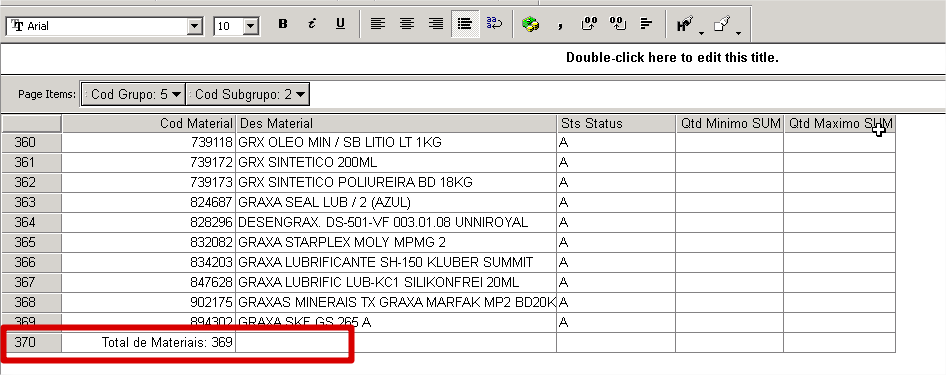Decrease decimal places

pyautogui.click(x=617, y=24)
